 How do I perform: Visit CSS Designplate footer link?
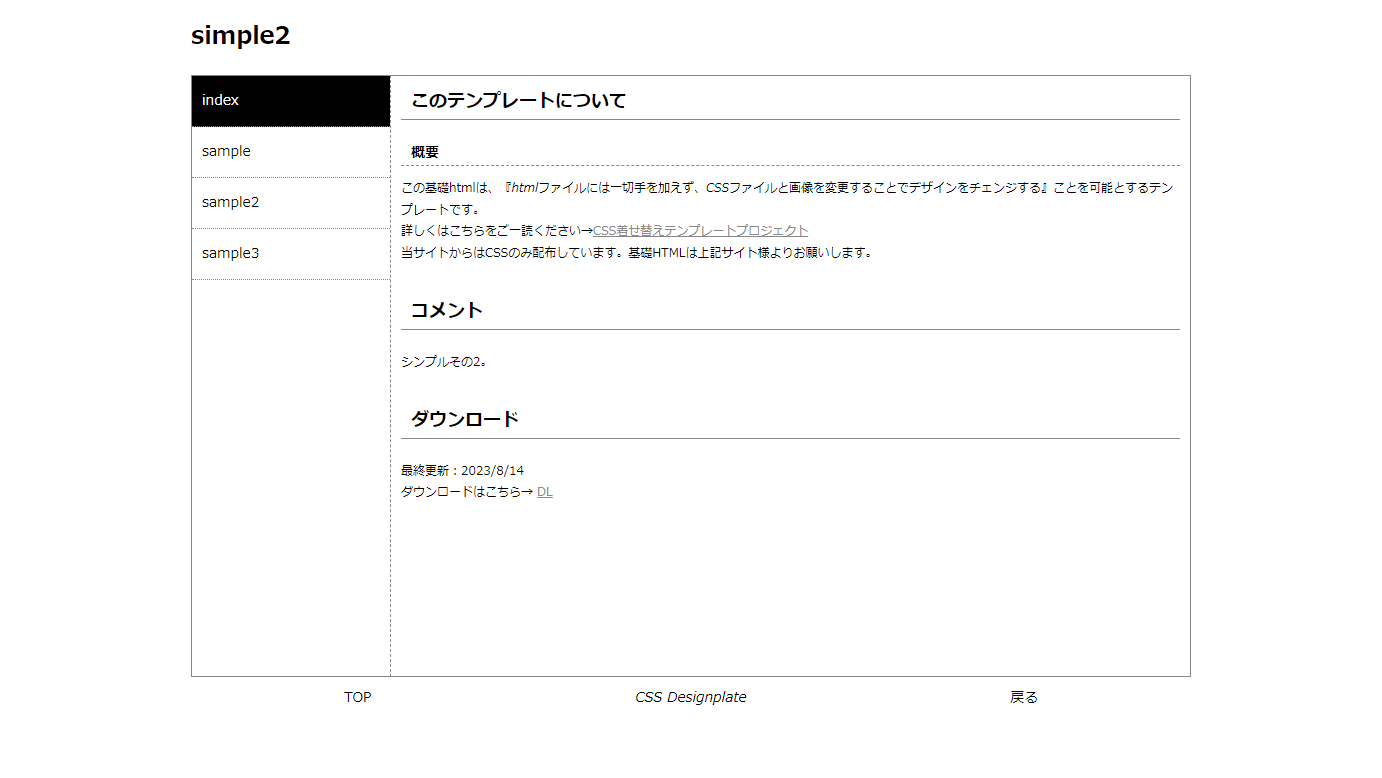[690, 697]
